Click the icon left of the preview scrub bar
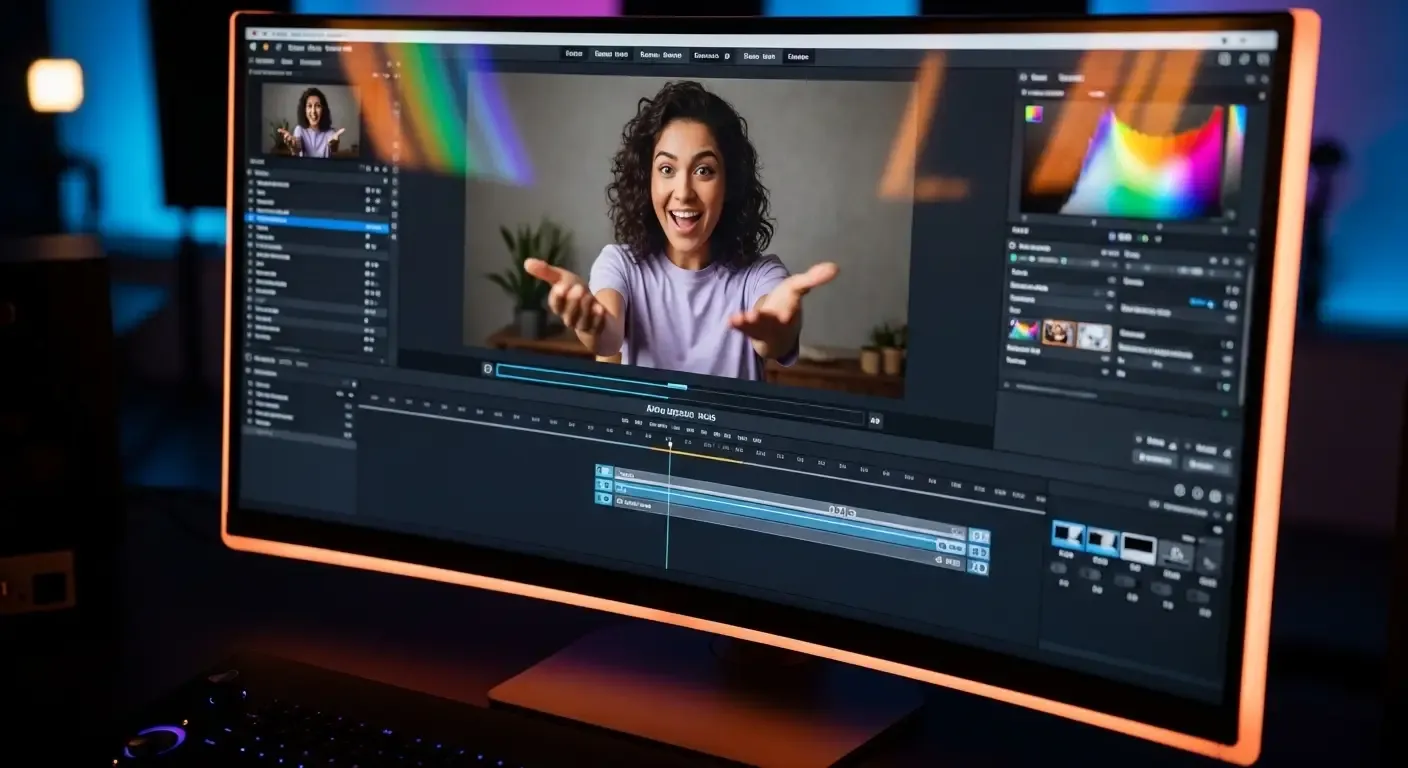This screenshot has width=1408, height=768. tap(488, 369)
